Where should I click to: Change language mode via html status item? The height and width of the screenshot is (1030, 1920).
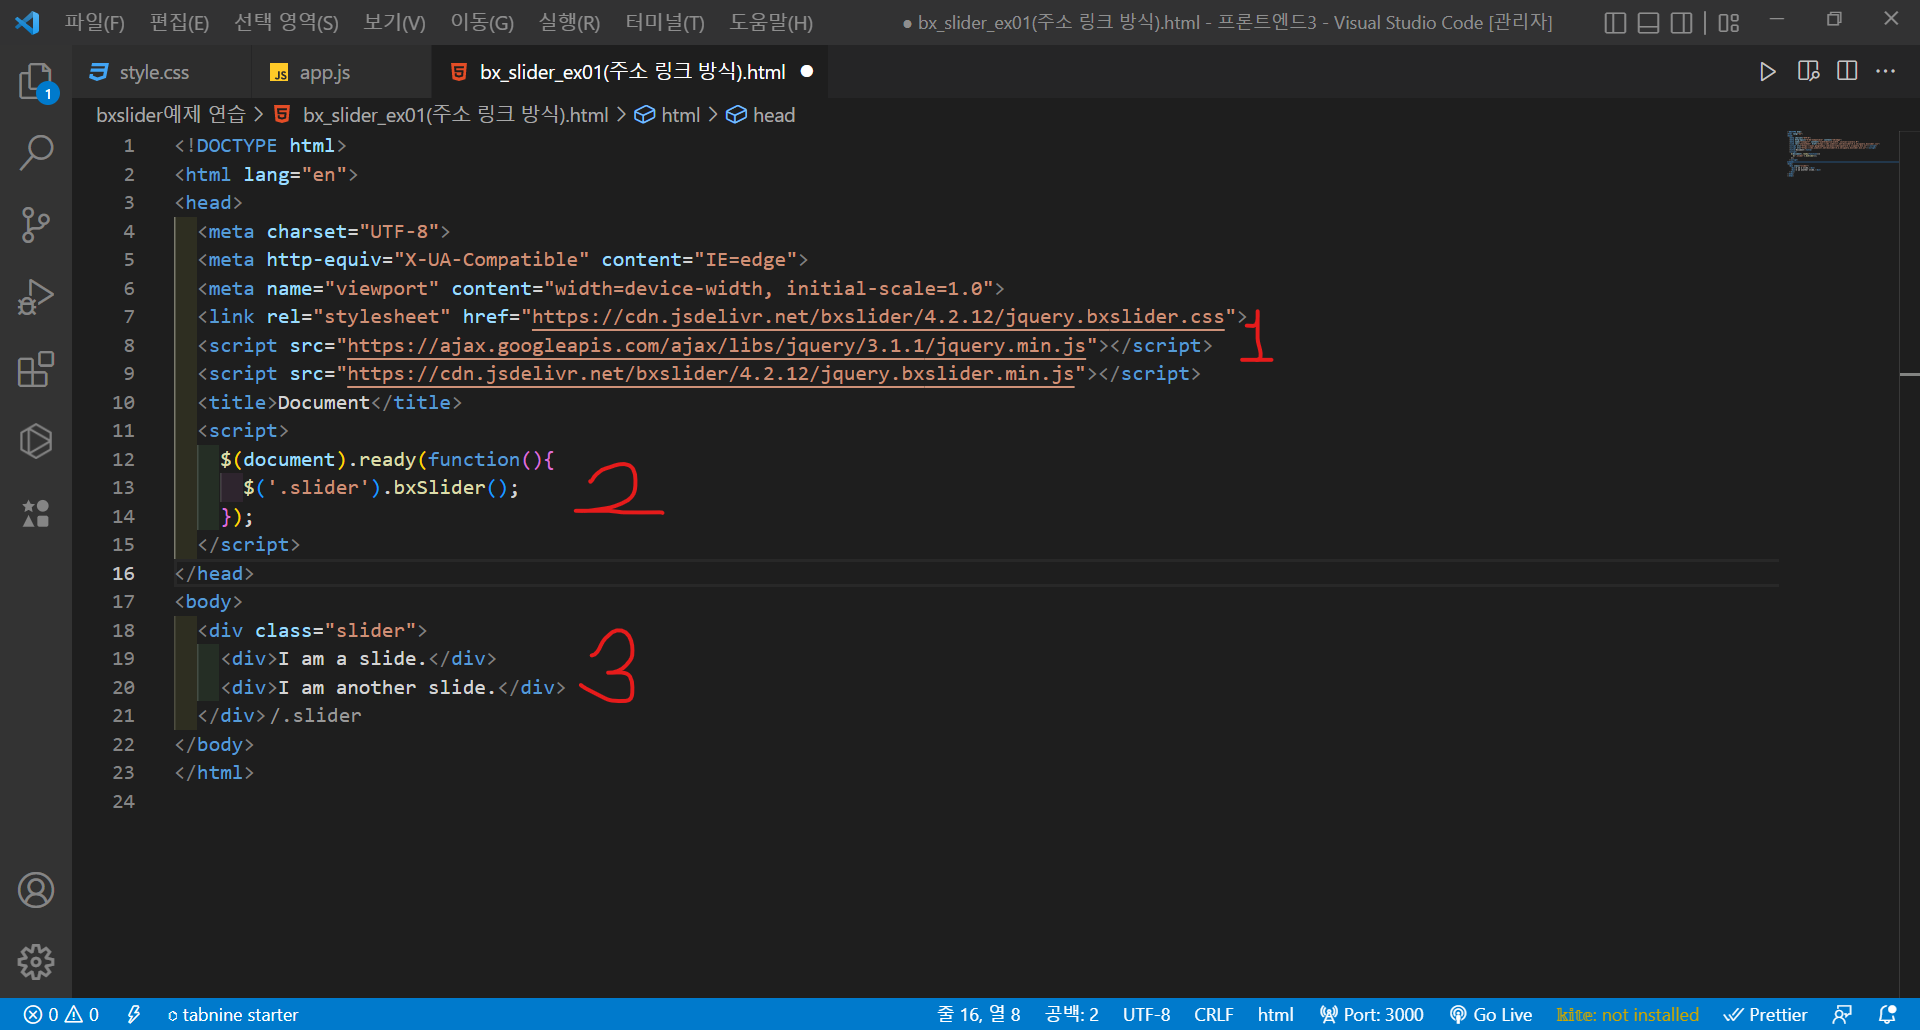click(x=1275, y=1014)
